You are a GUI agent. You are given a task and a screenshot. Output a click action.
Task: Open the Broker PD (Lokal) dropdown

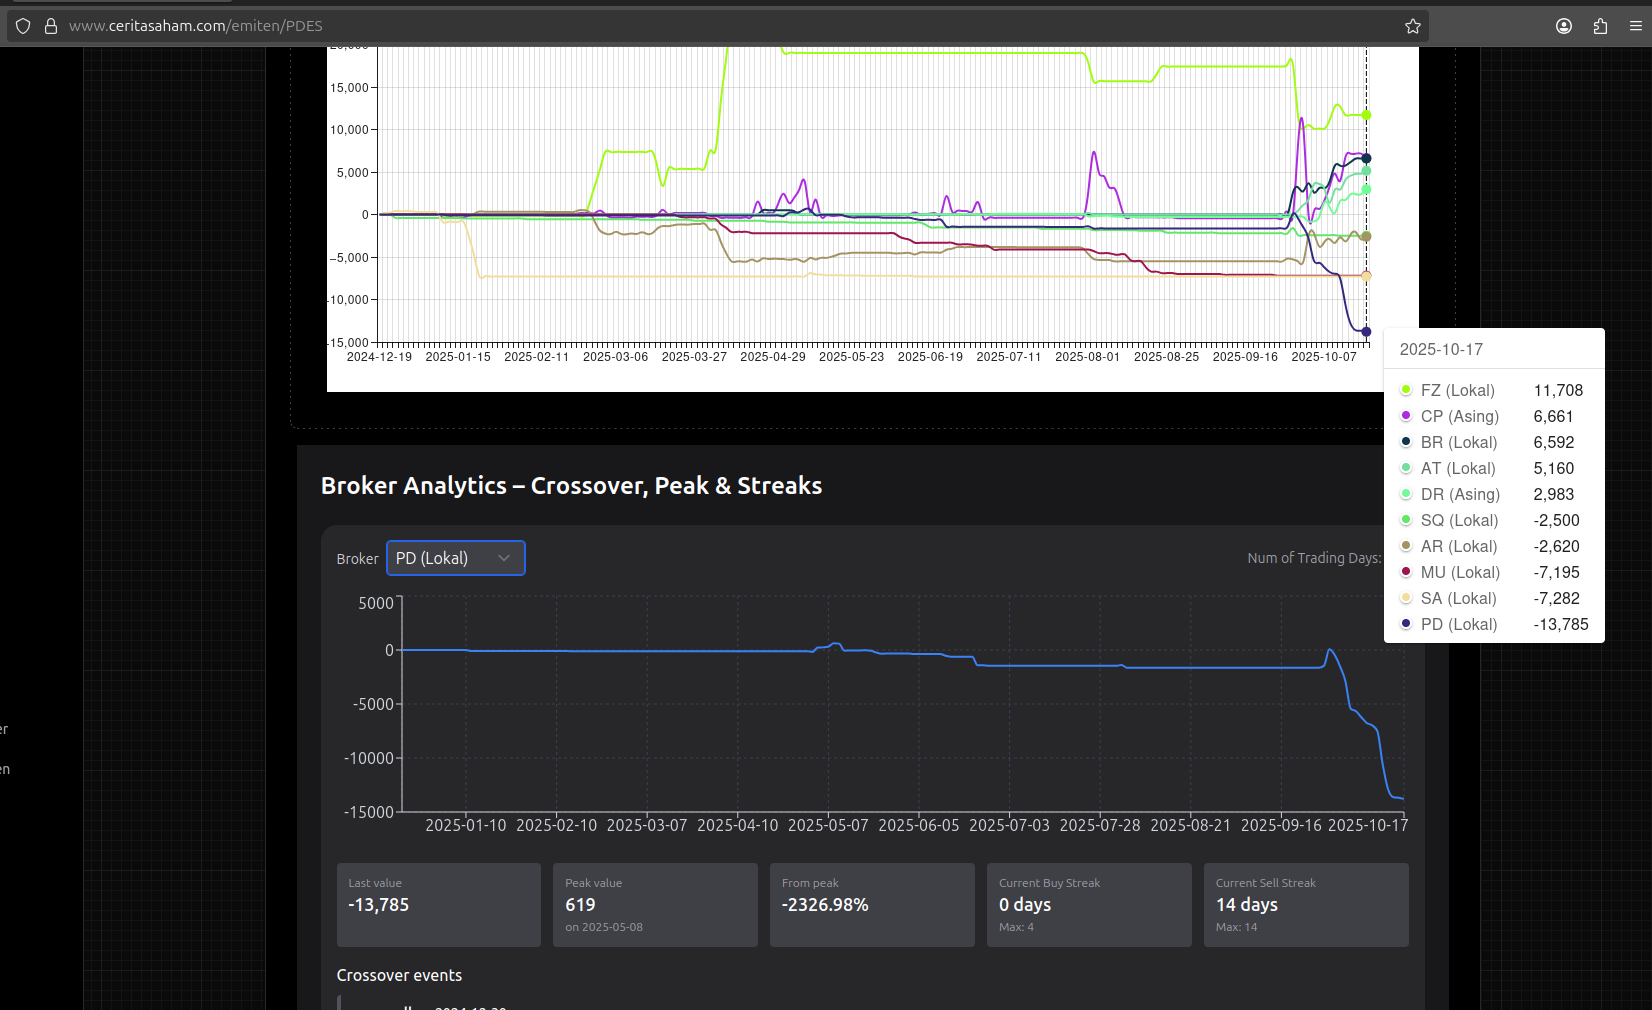(x=455, y=558)
